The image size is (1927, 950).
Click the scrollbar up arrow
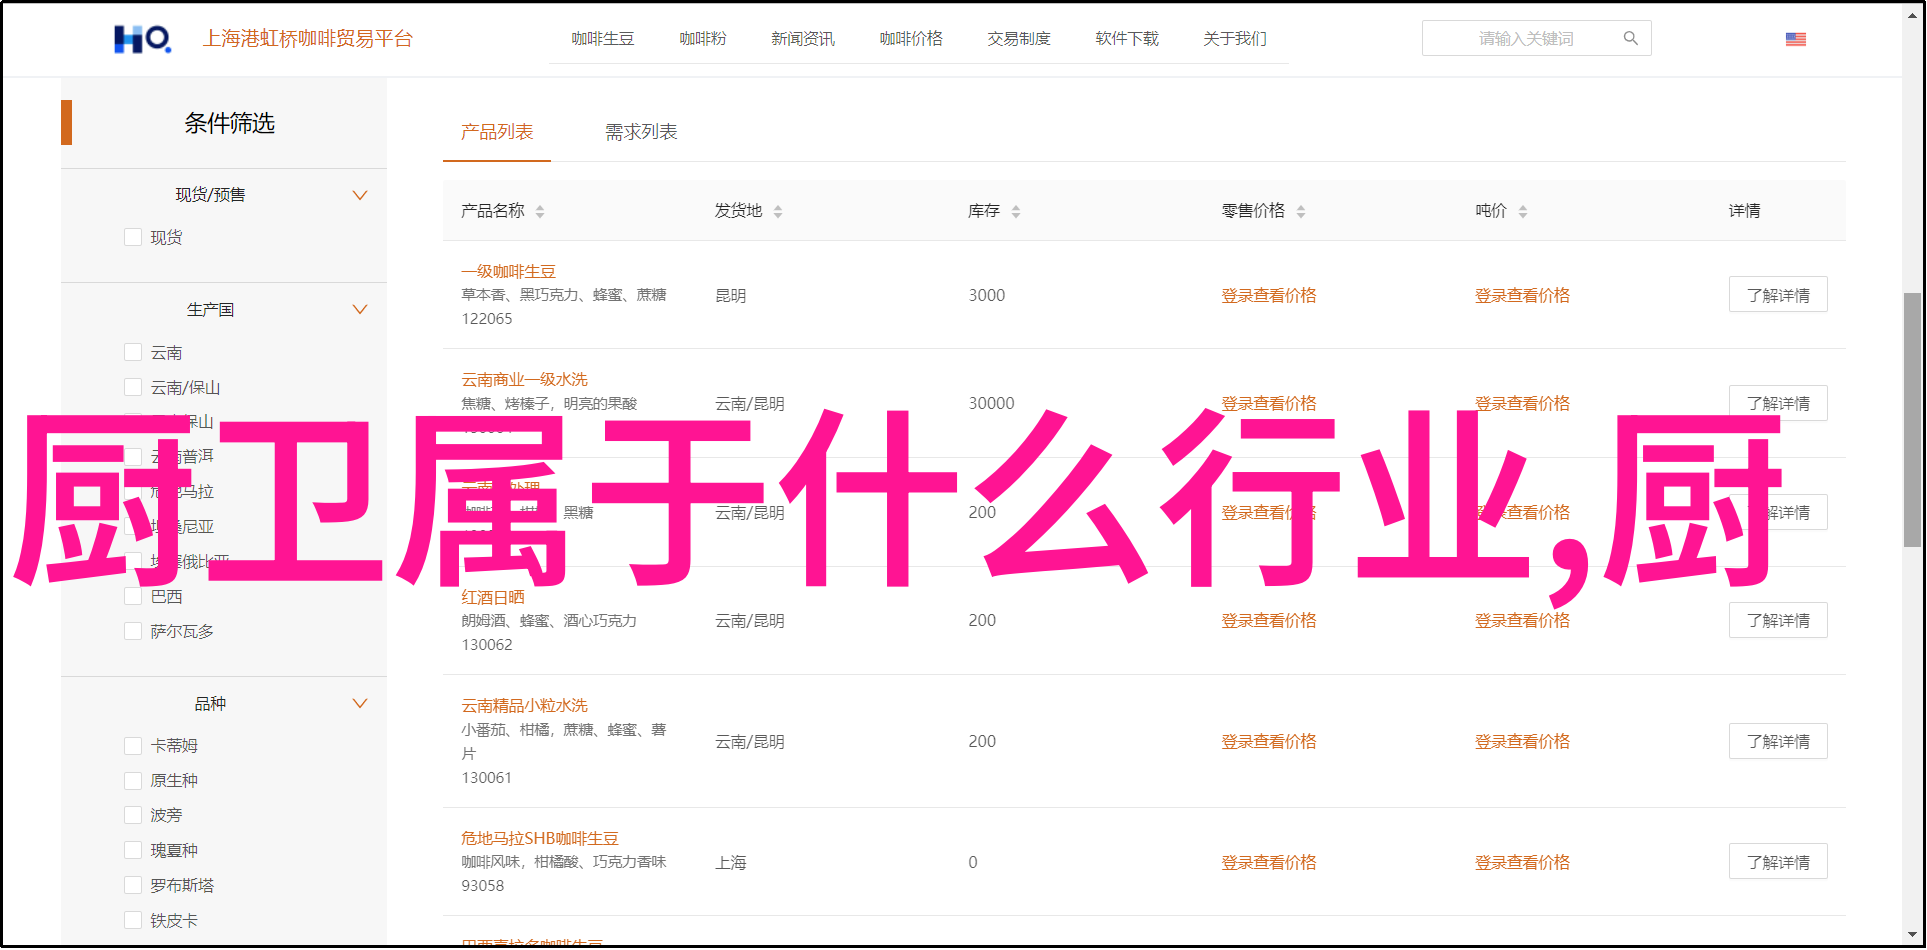click(x=1912, y=14)
